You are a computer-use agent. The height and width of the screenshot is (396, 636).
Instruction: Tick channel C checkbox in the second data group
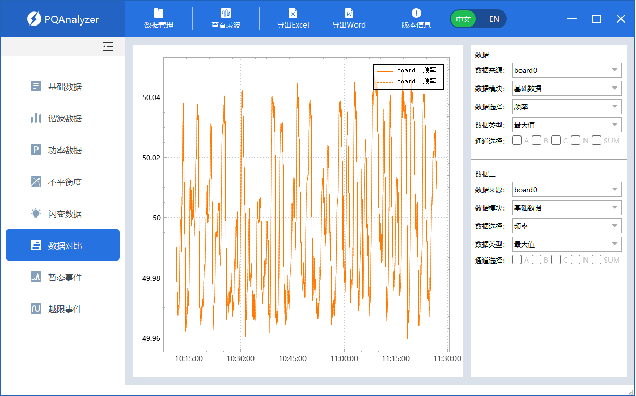point(556,260)
